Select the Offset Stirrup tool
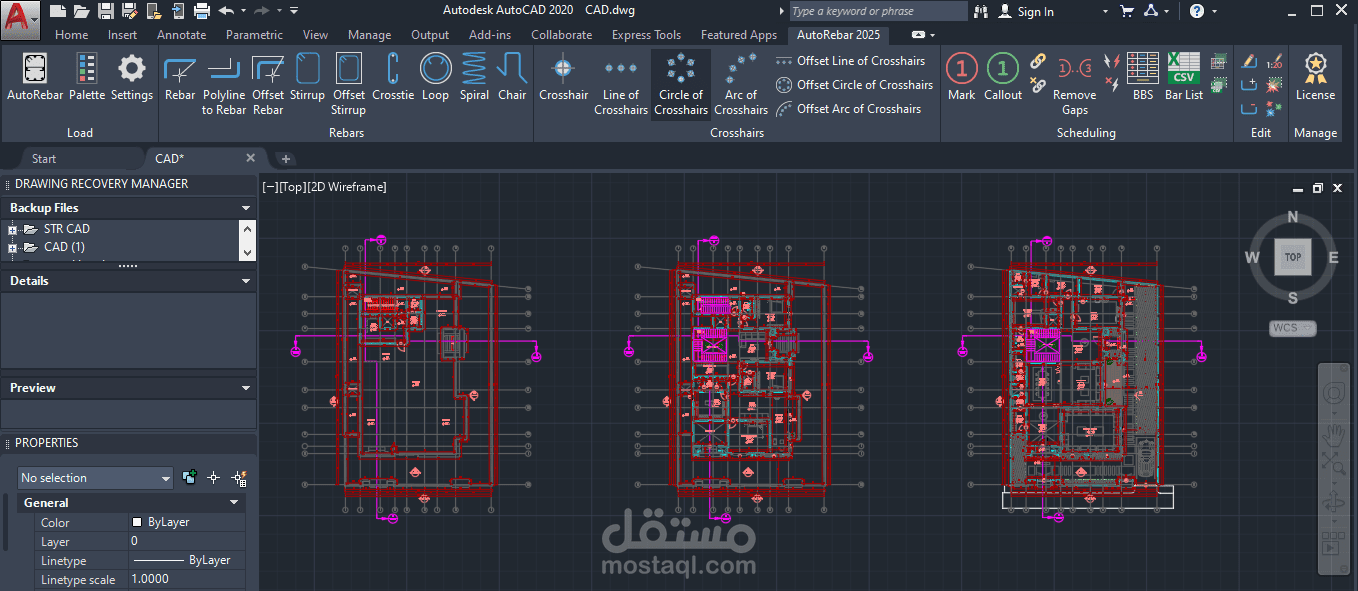1358x591 pixels. coord(349,85)
